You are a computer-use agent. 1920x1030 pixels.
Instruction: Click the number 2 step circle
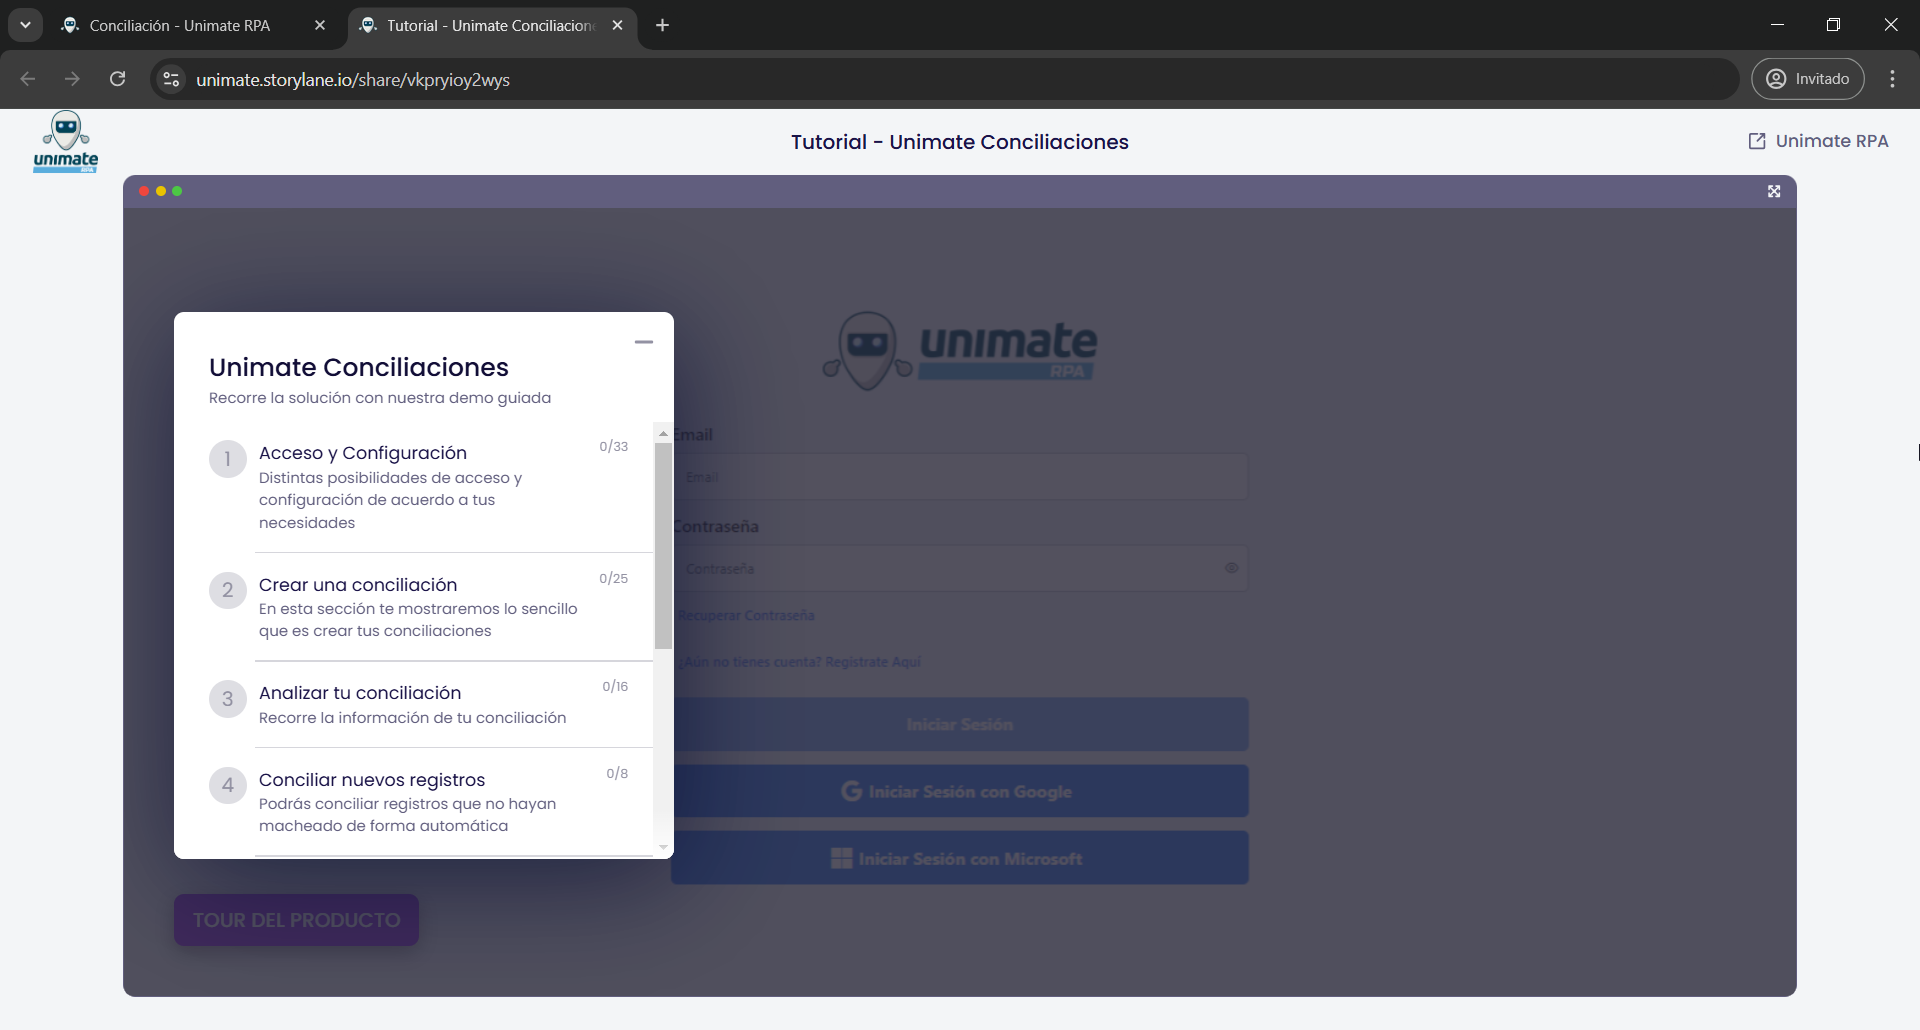228,590
